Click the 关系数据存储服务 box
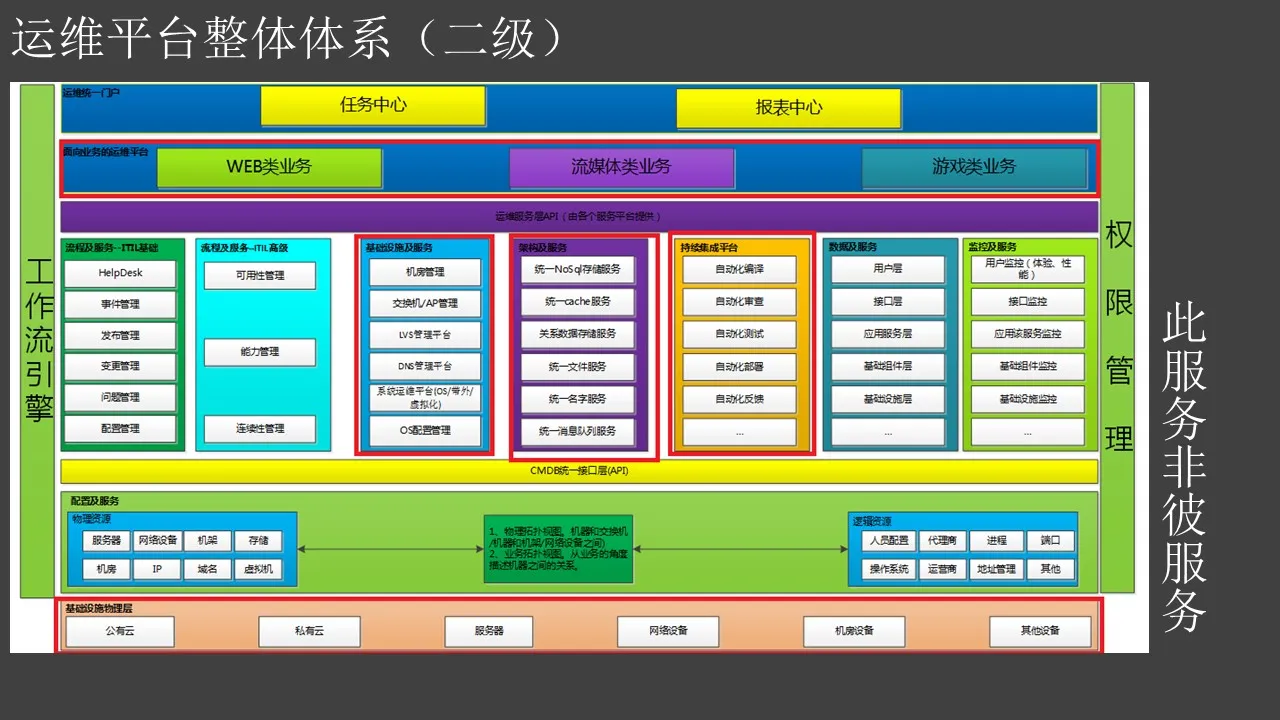1280x720 pixels. (x=579, y=334)
